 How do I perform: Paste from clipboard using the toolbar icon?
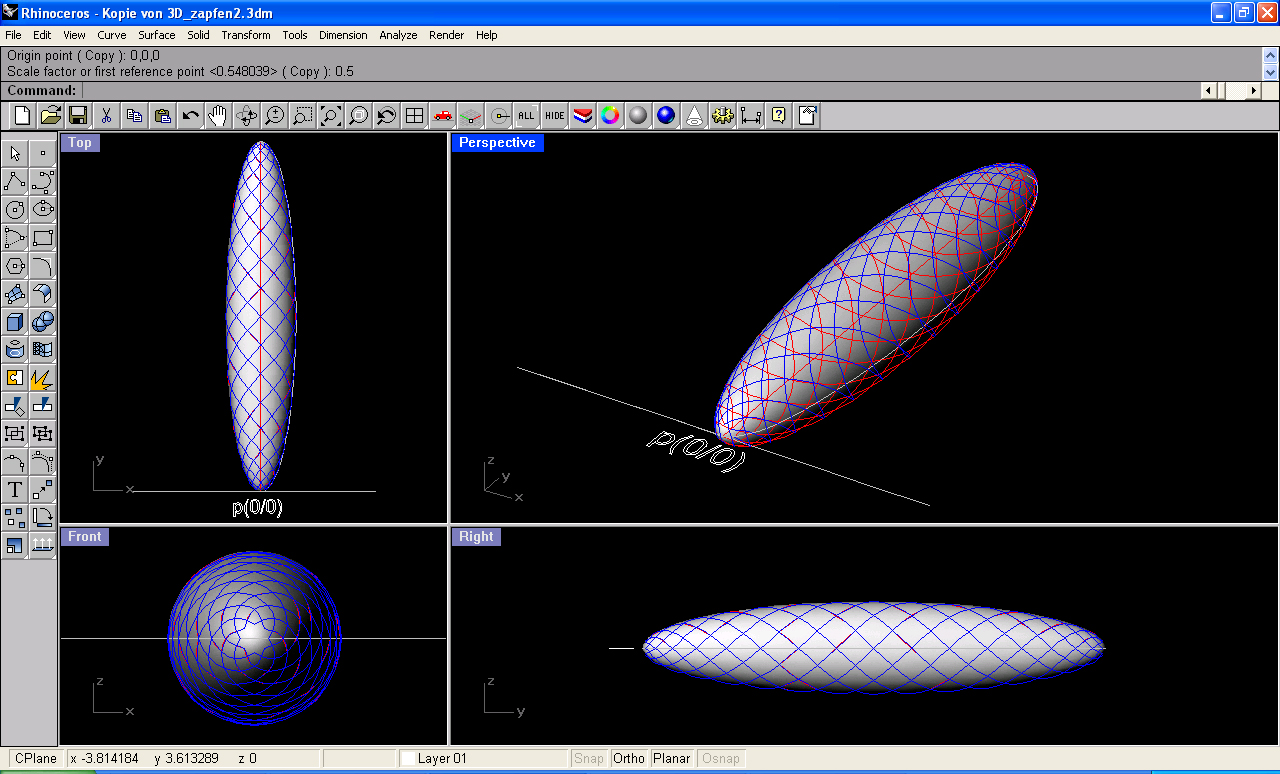click(162, 116)
